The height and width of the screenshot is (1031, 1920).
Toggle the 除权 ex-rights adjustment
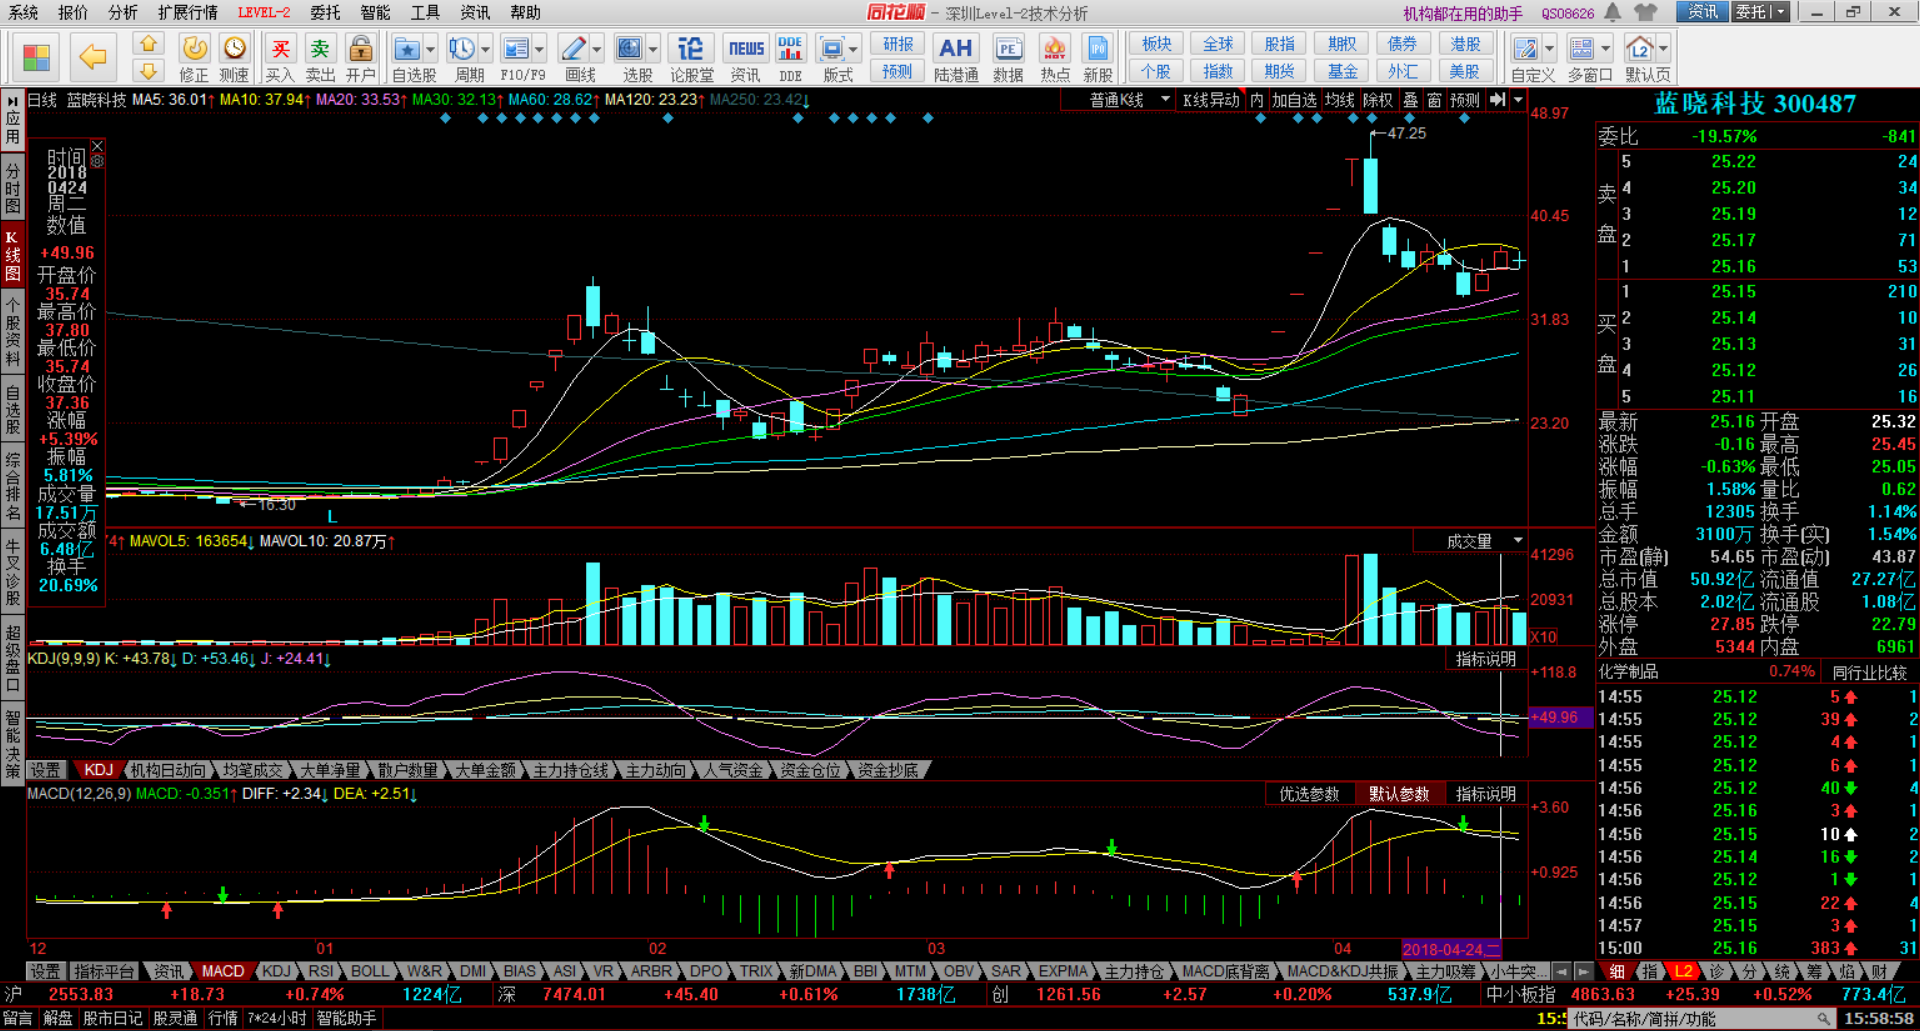click(1378, 100)
